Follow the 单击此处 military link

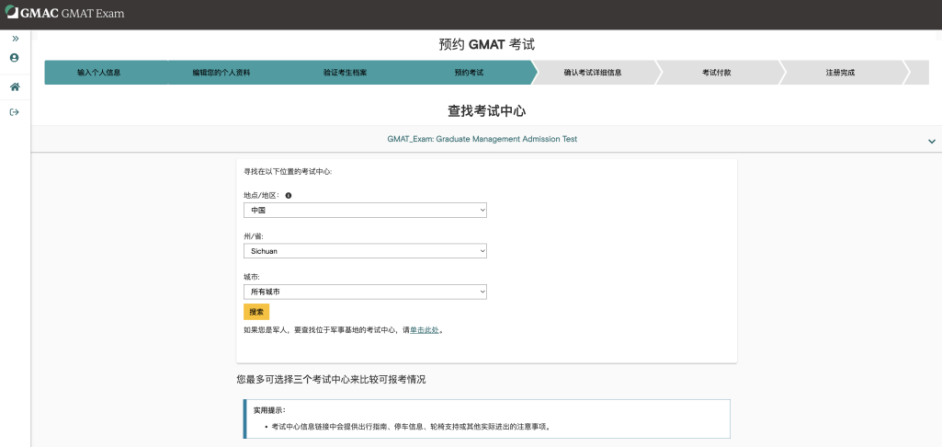(425, 330)
